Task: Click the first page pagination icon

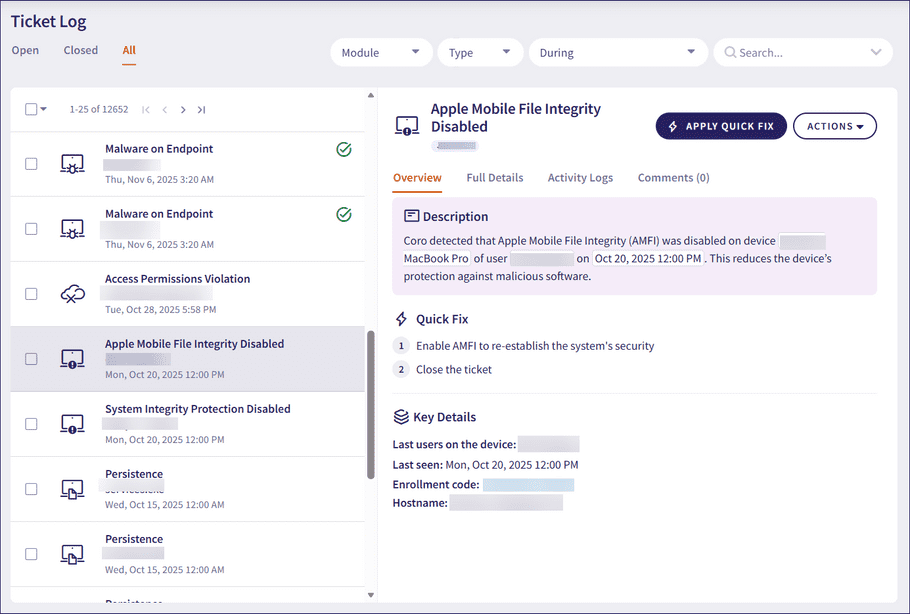Action: (147, 110)
